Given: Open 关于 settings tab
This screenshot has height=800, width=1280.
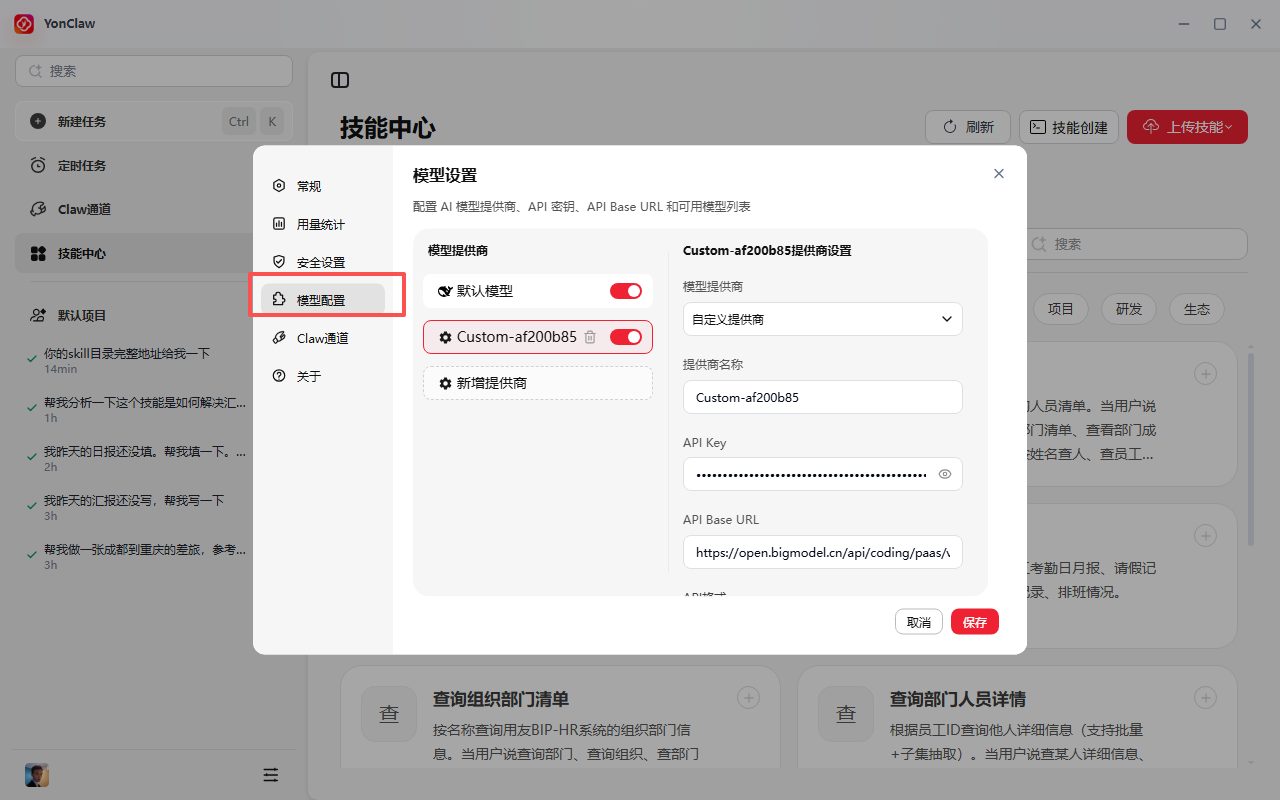Looking at the screenshot, I should tap(323, 376).
